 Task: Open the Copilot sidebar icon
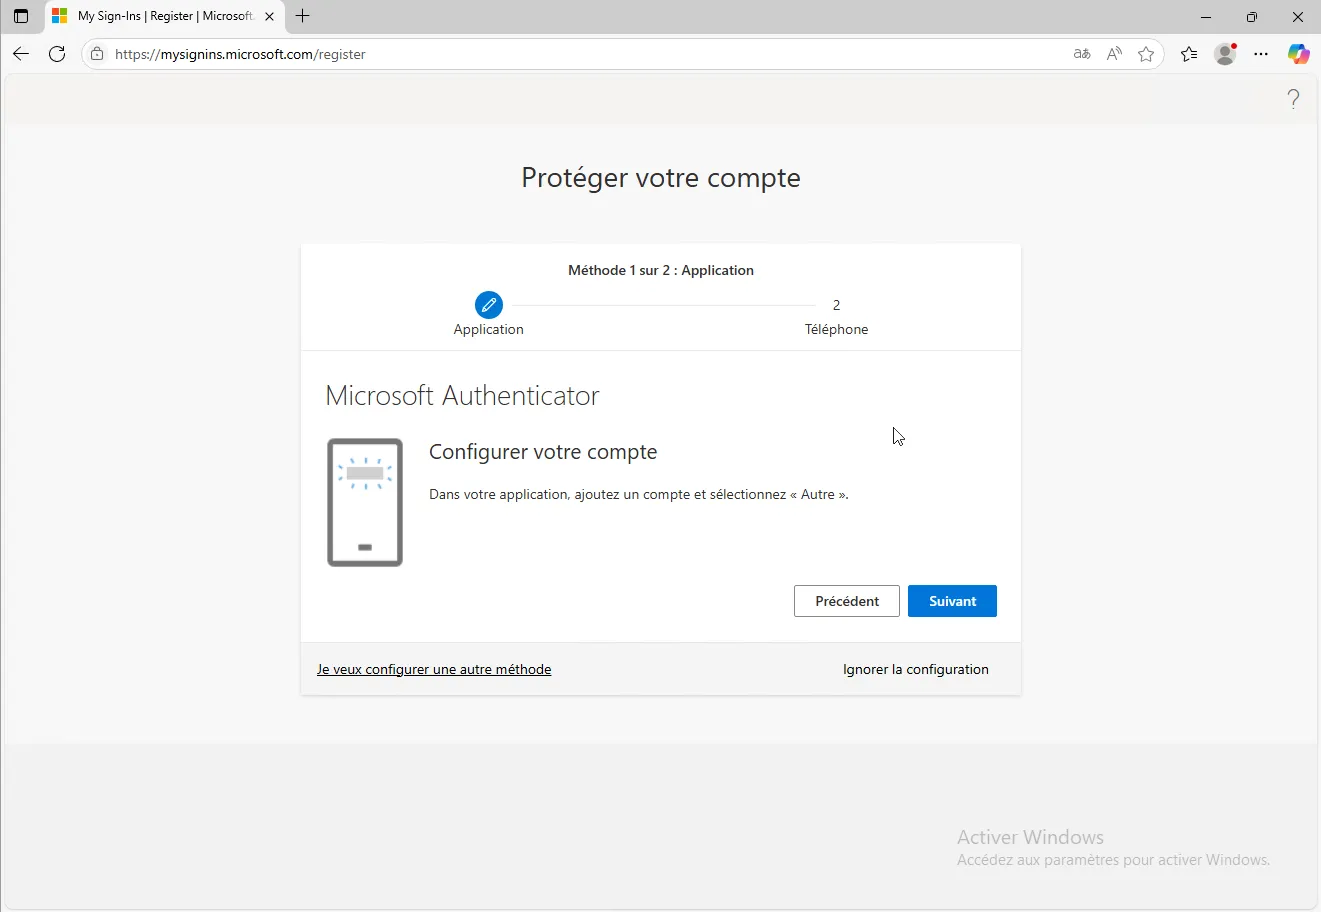pyautogui.click(x=1298, y=54)
